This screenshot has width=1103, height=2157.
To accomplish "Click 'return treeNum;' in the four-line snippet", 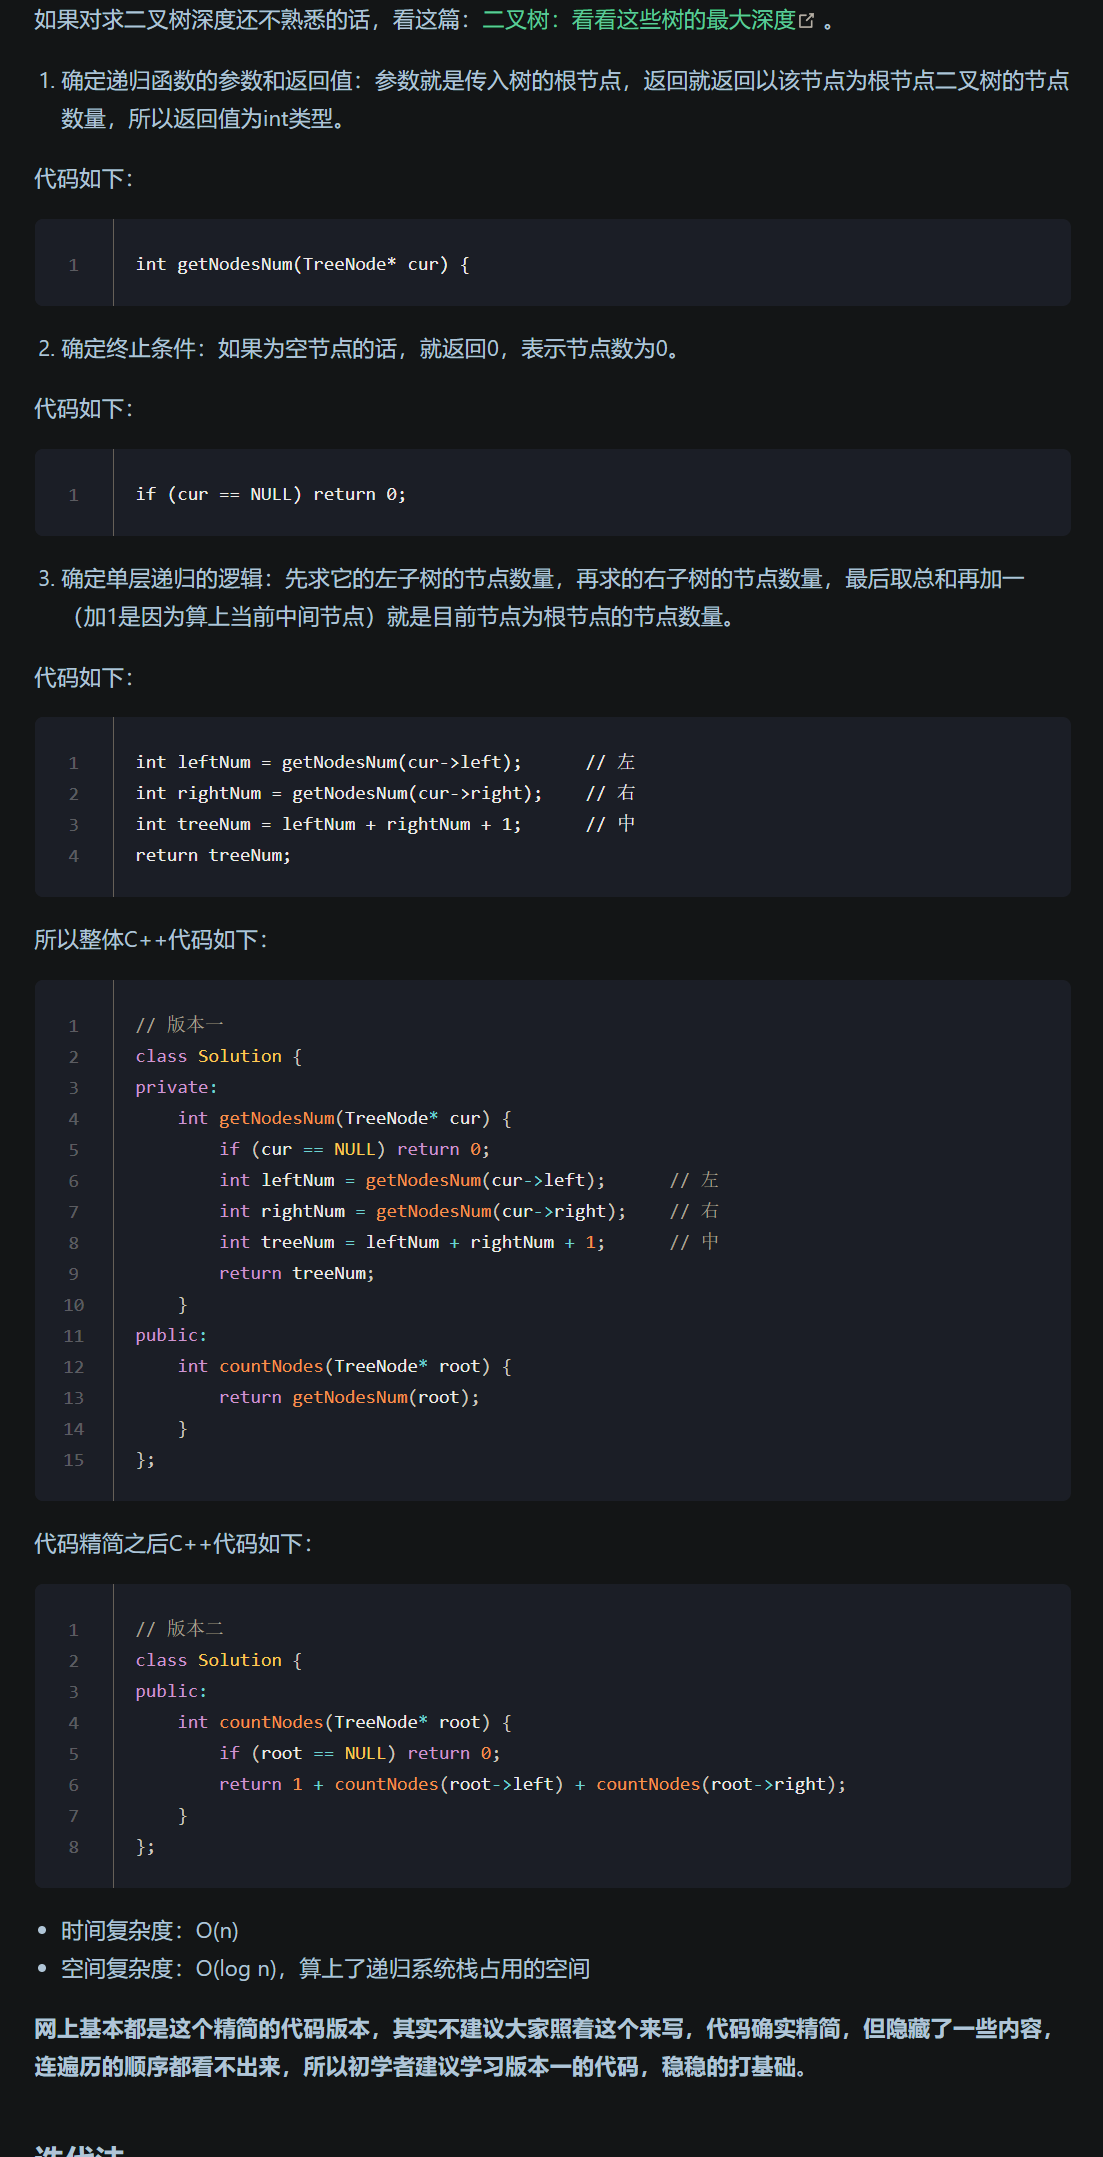I will coord(213,855).
